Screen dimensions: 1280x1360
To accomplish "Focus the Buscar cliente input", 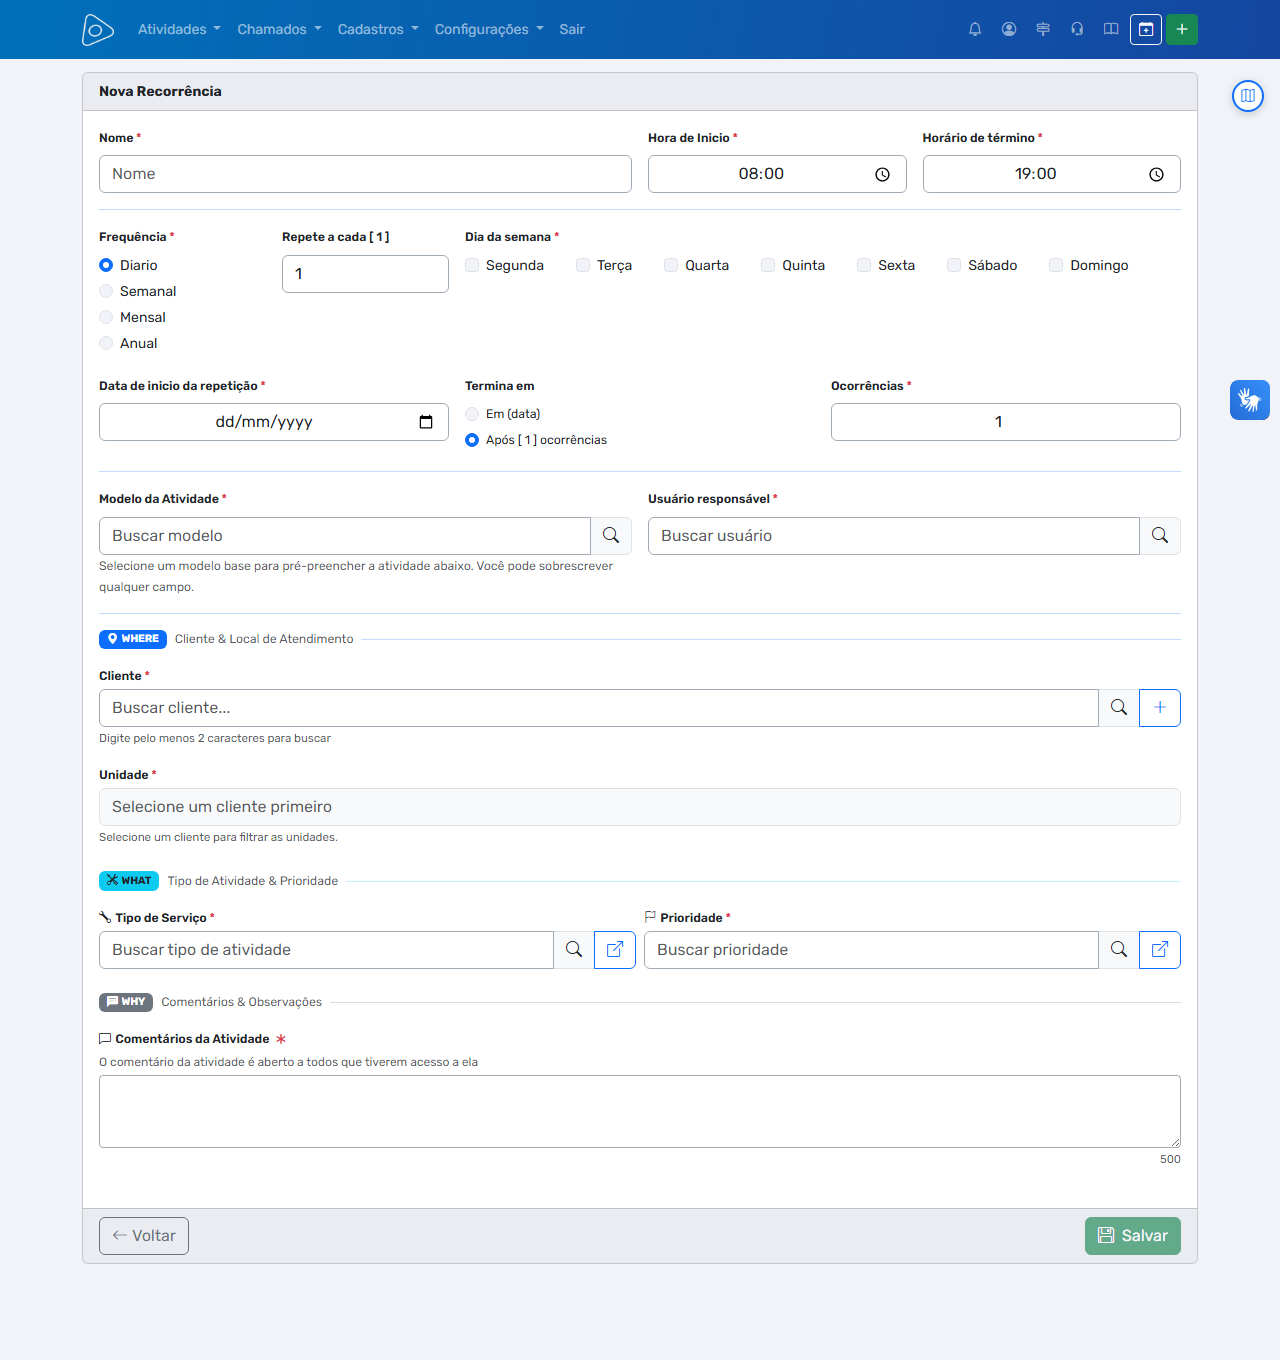I will pos(599,708).
